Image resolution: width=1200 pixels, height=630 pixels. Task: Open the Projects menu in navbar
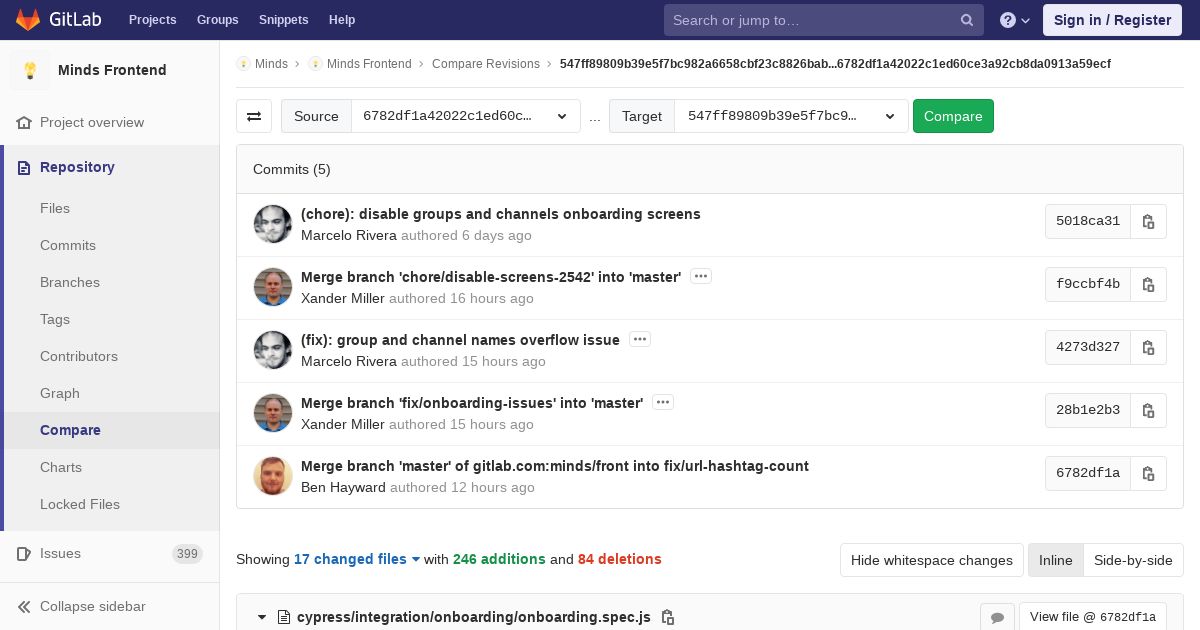pos(152,20)
